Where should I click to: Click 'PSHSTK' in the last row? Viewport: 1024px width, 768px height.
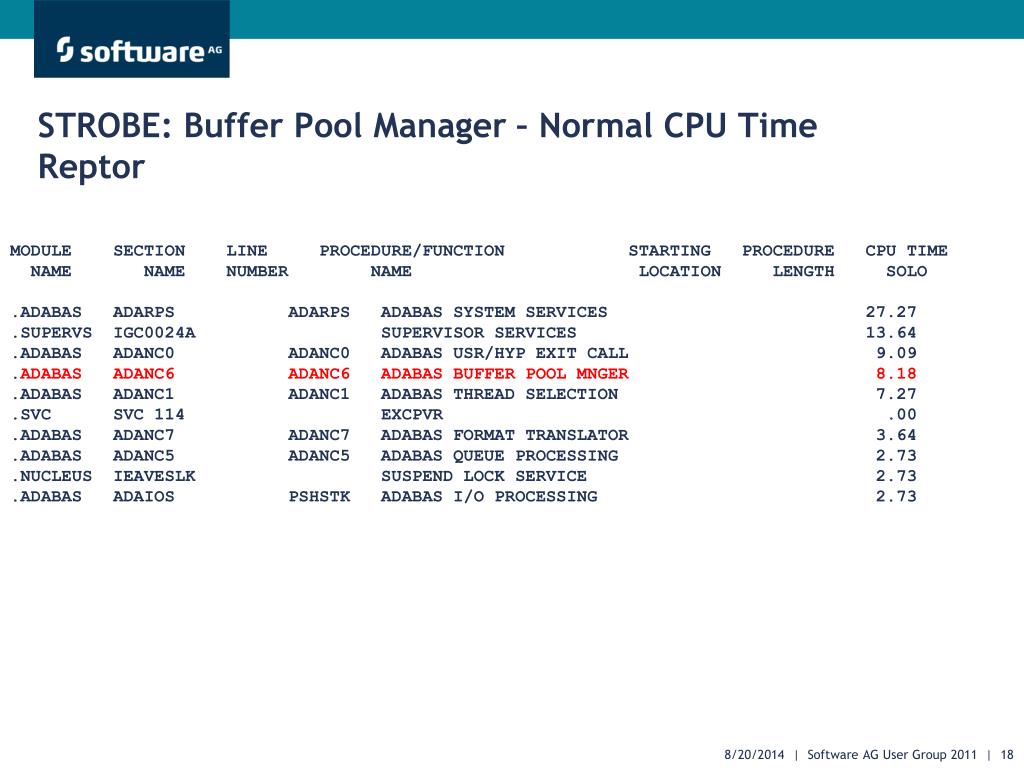click(319, 497)
